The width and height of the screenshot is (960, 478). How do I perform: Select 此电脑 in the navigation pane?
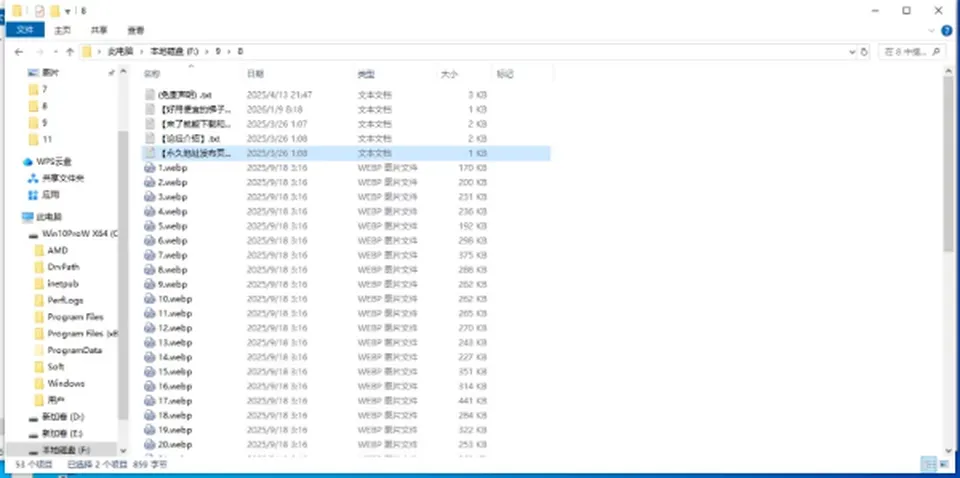click(x=50, y=217)
